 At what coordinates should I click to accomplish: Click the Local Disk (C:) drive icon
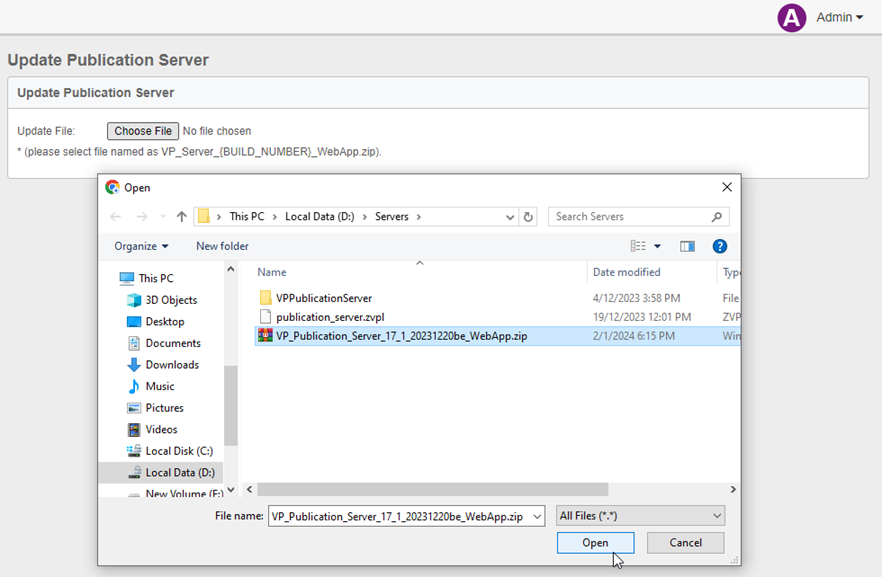point(134,451)
